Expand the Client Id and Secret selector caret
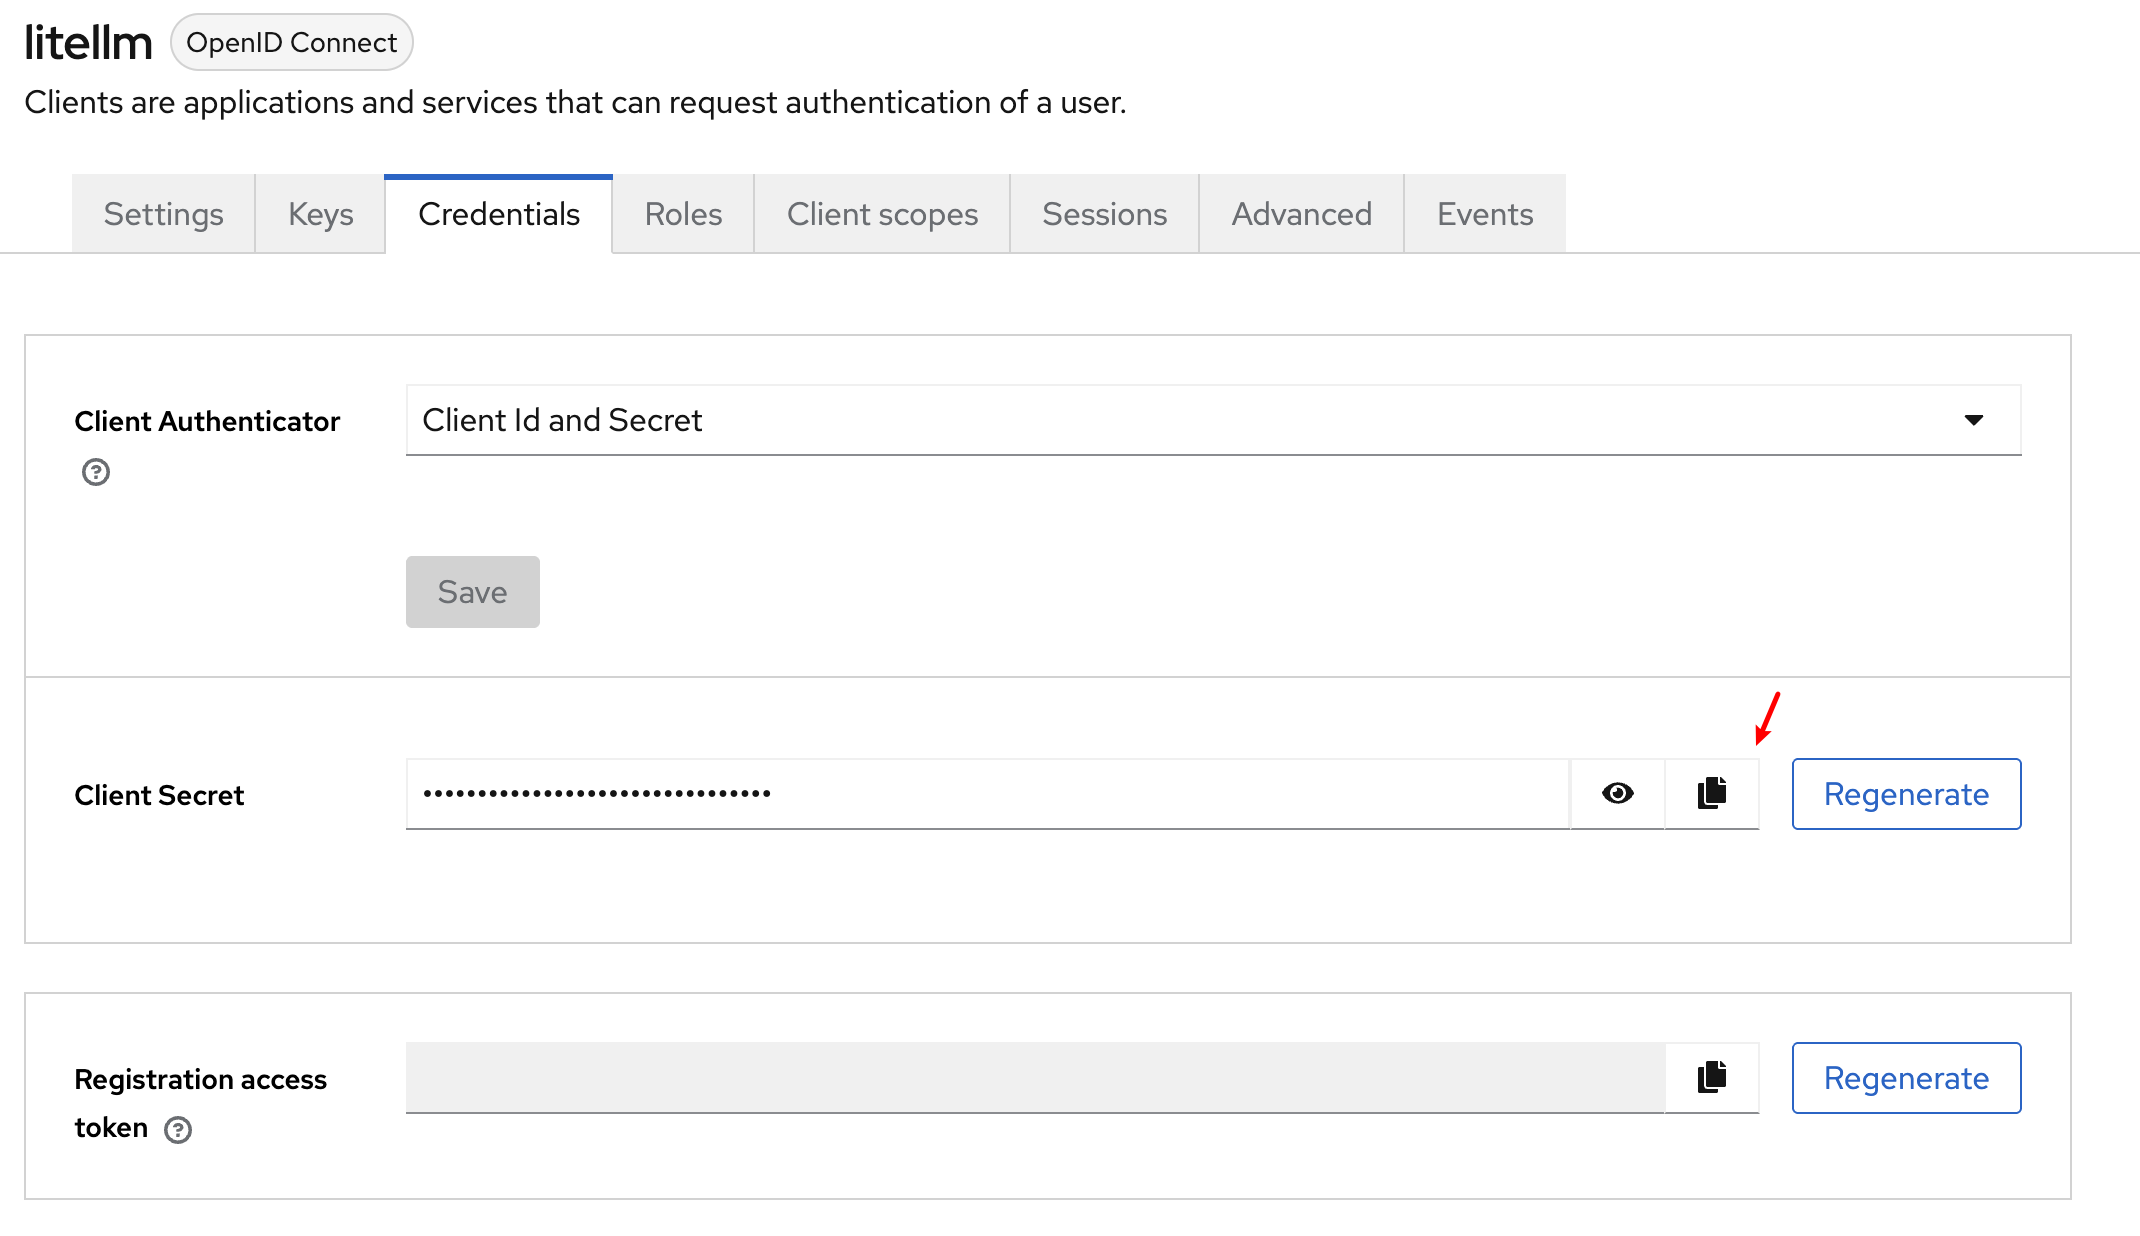The height and width of the screenshot is (1236, 2140). pos(1975,420)
